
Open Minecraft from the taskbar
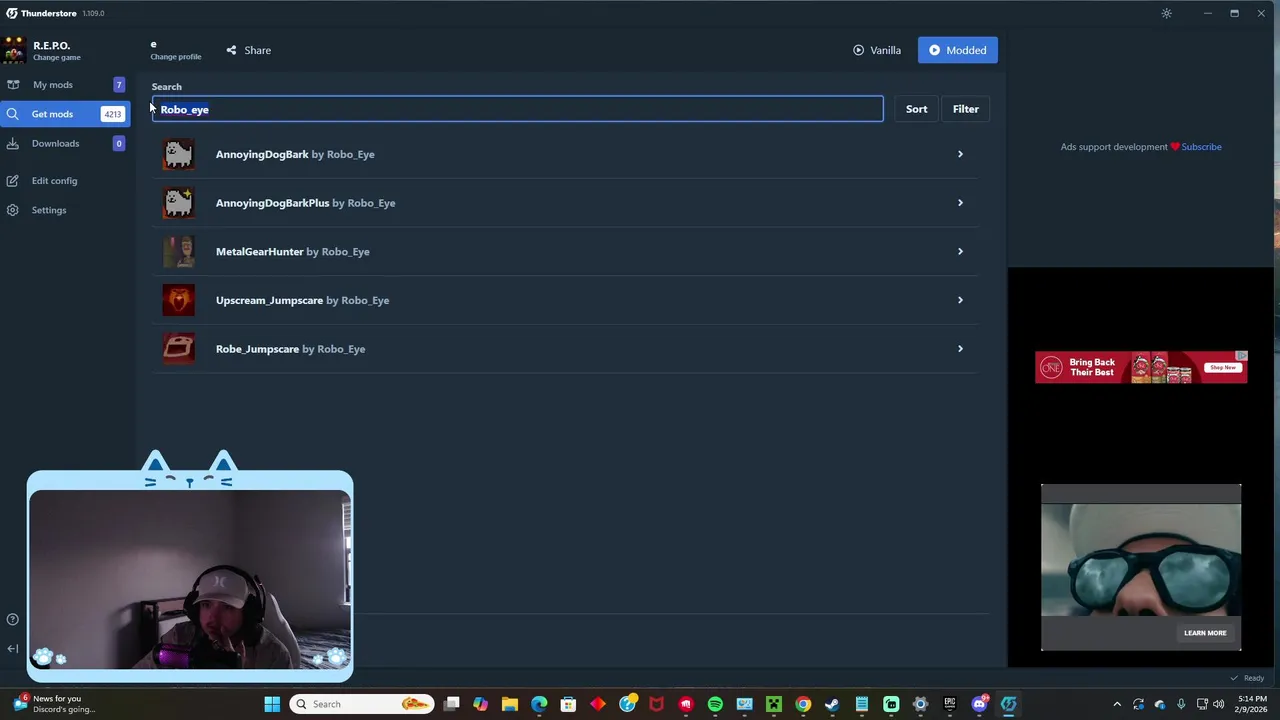pyautogui.click(x=773, y=704)
